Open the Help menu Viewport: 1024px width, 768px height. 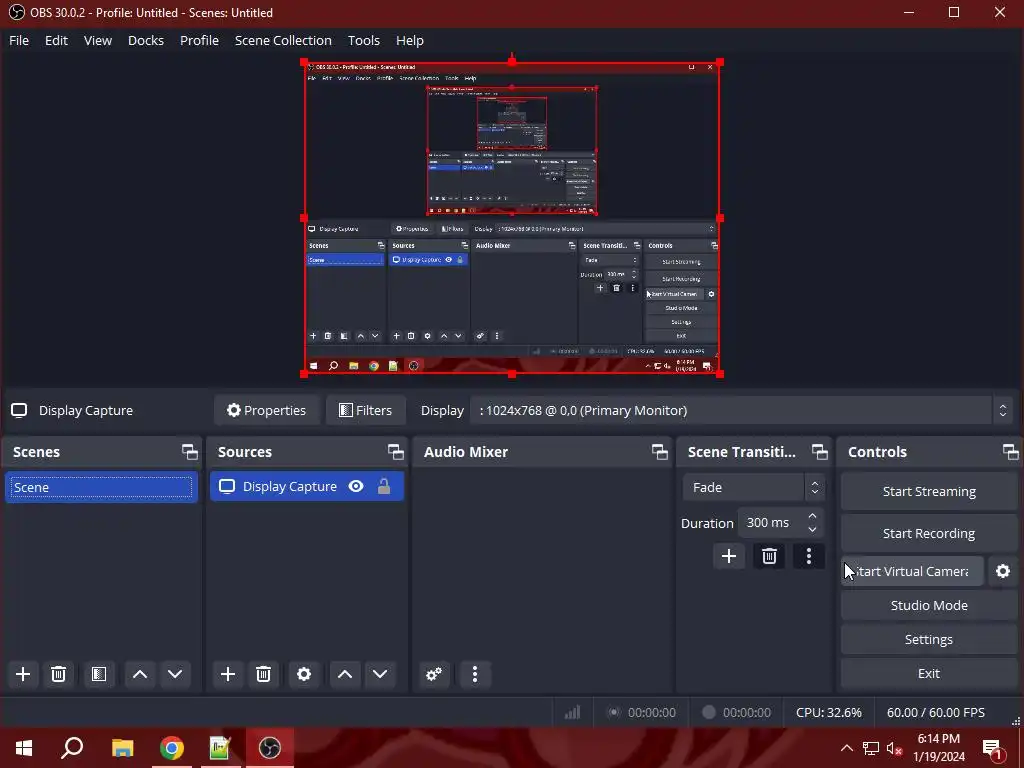coord(409,40)
